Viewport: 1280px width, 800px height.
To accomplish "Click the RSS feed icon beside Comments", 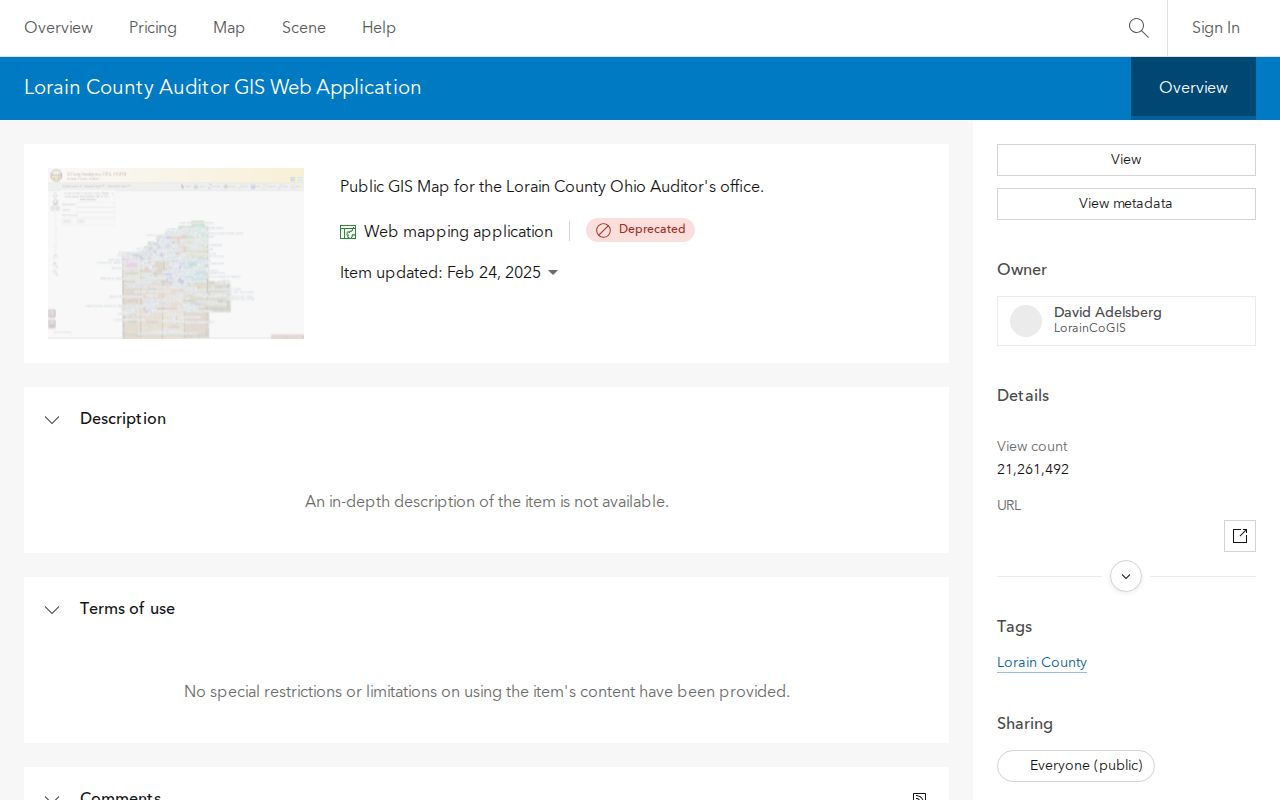I will click(x=919, y=797).
